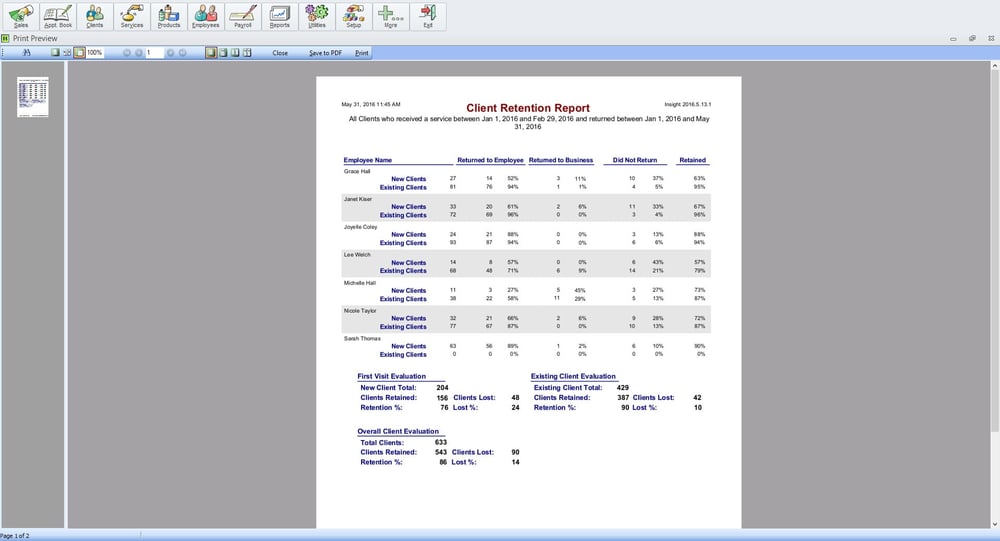Viewport: 1000px width, 541px height.
Task: Click employee name Grace Hall
Action: [x=357, y=171]
